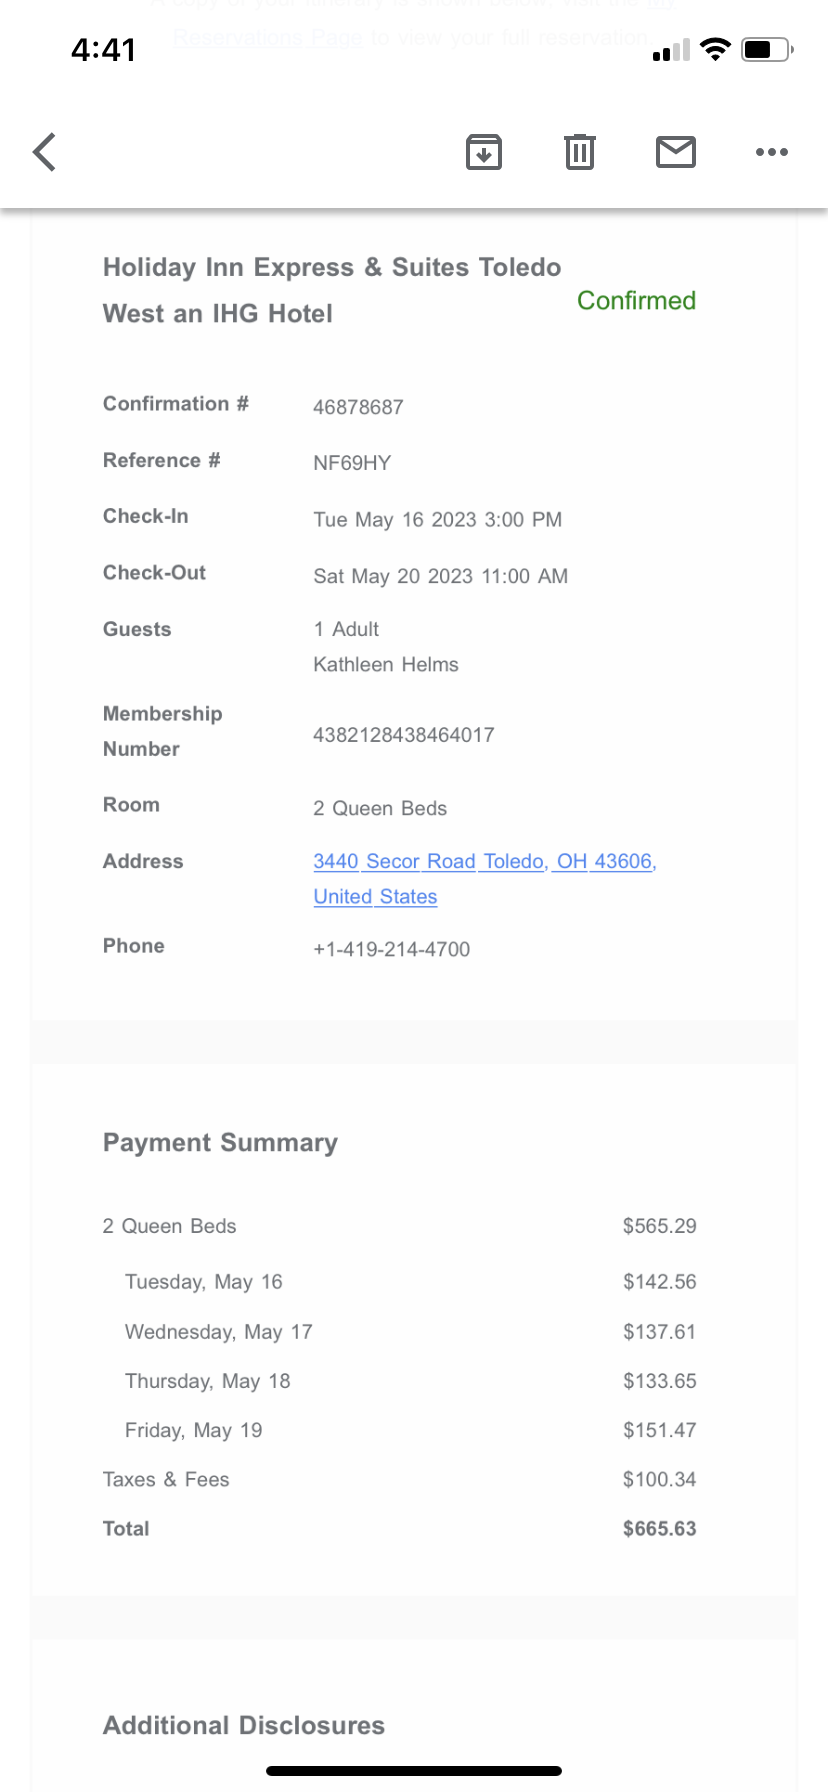Tap the hotel phone number +1-419-214-4700

point(391,949)
